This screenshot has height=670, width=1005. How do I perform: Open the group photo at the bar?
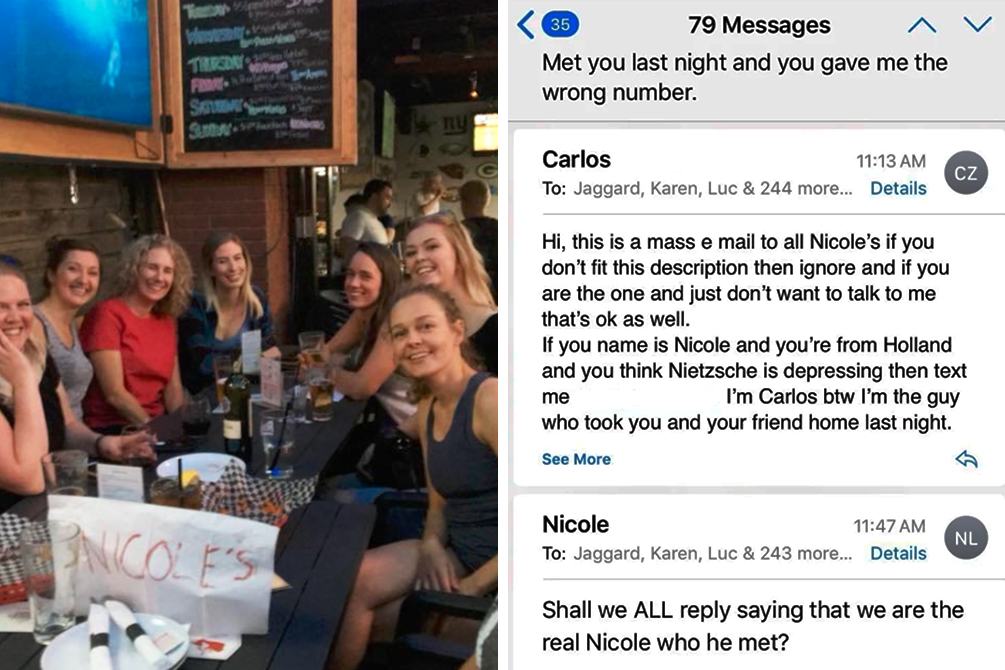pyautogui.click(x=249, y=335)
